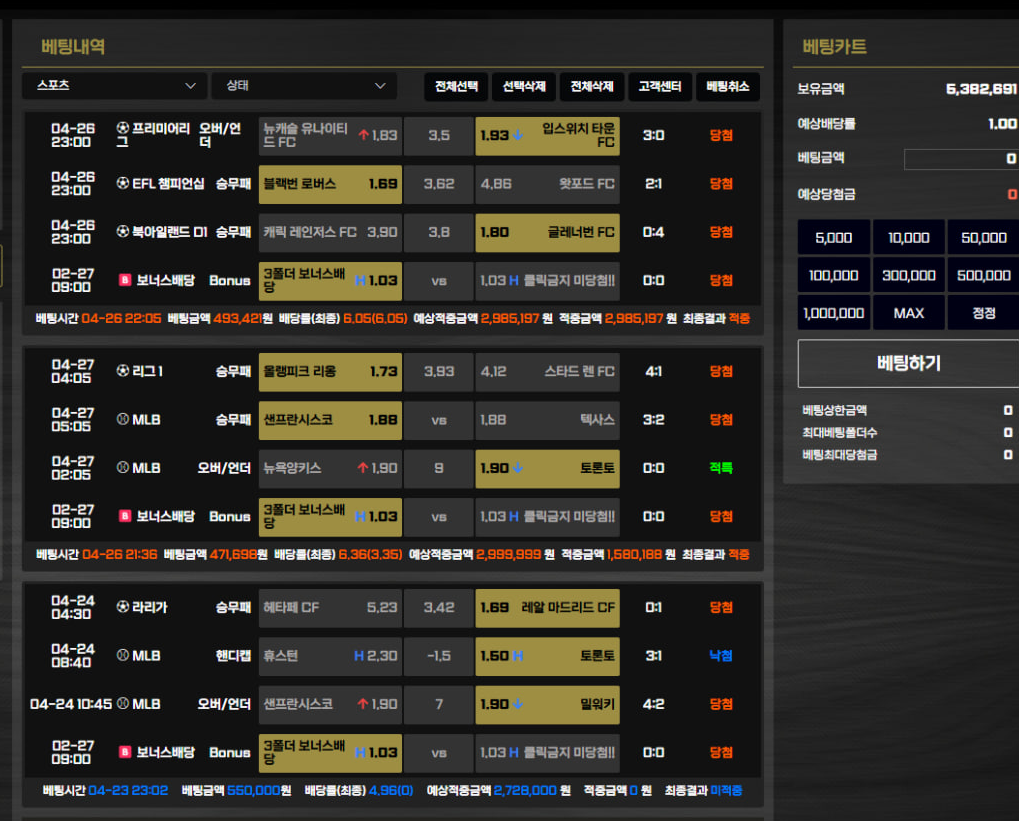Click the soccer ball icon beside 리그 1
This screenshot has height=821, width=1019.
[x=123, y=371]
